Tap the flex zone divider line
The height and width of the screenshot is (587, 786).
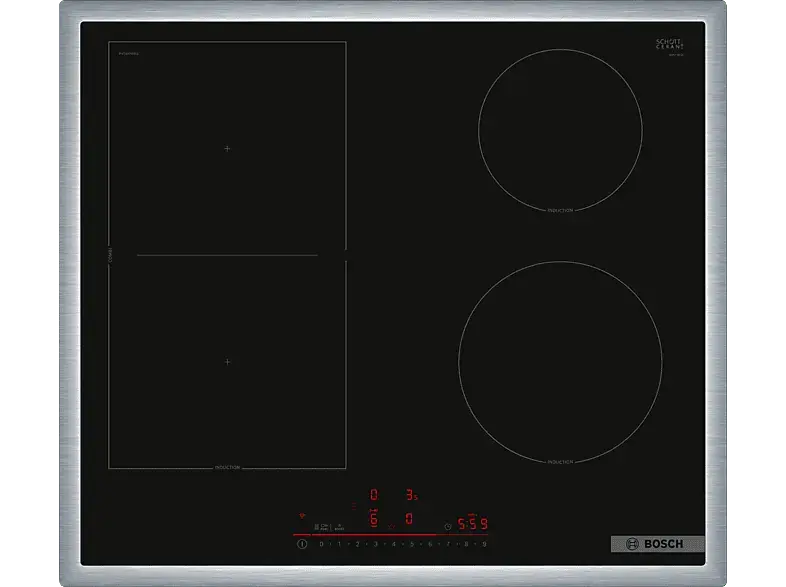click(227, 255)
